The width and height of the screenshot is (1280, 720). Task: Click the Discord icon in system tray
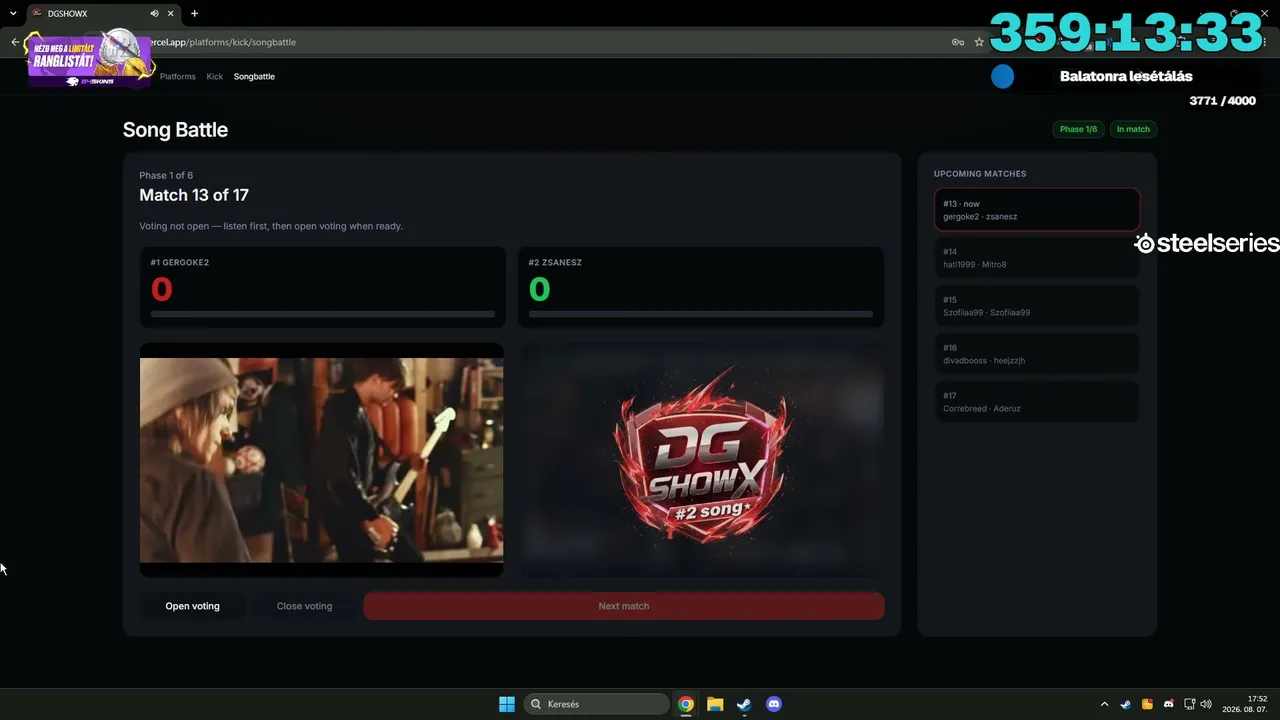point(1168,704)
